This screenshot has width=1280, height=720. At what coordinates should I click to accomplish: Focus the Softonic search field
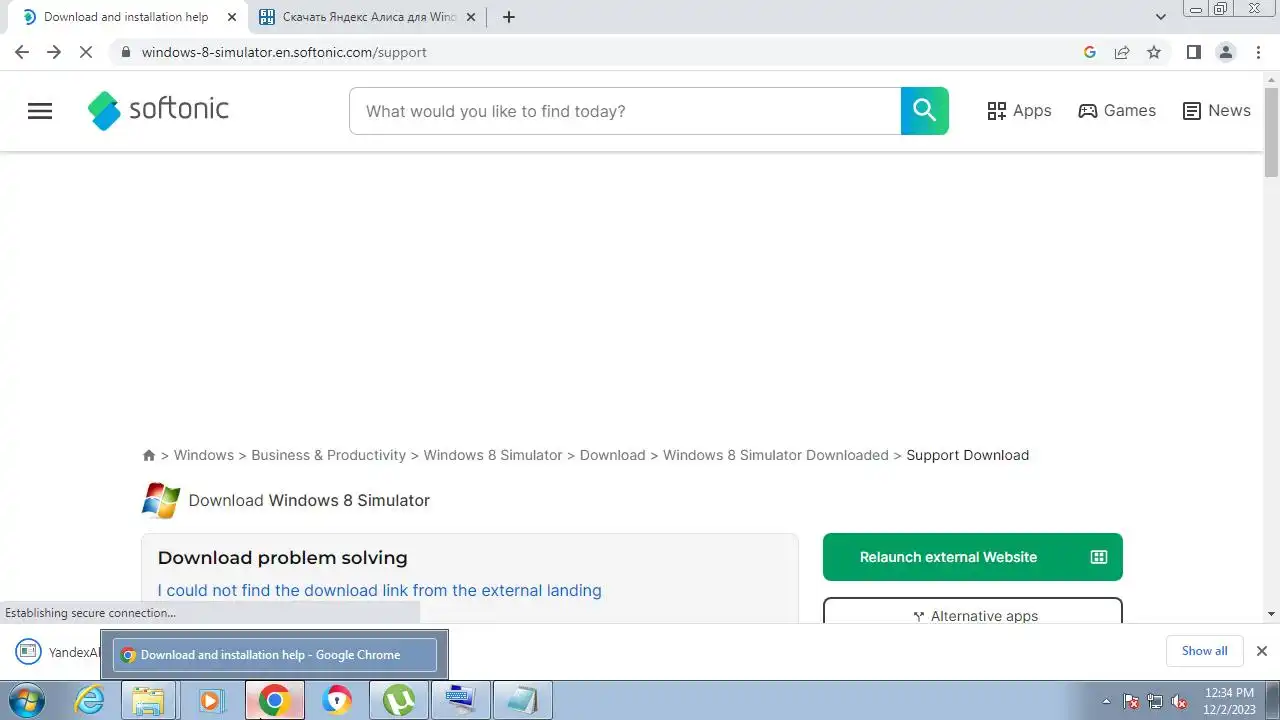click(625, 111)
